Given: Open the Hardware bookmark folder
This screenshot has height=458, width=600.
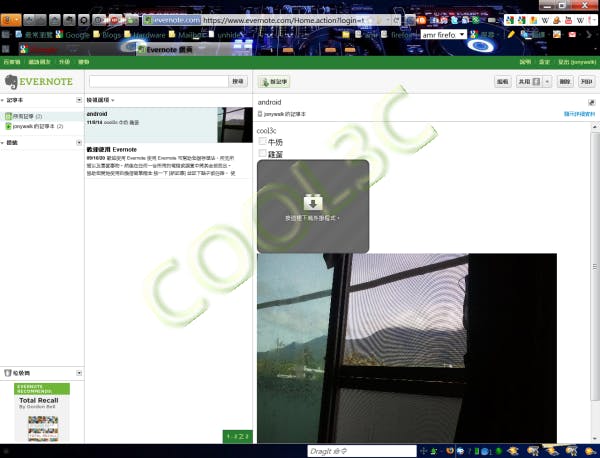Looking at the screenshot, I should coord(145,35).
